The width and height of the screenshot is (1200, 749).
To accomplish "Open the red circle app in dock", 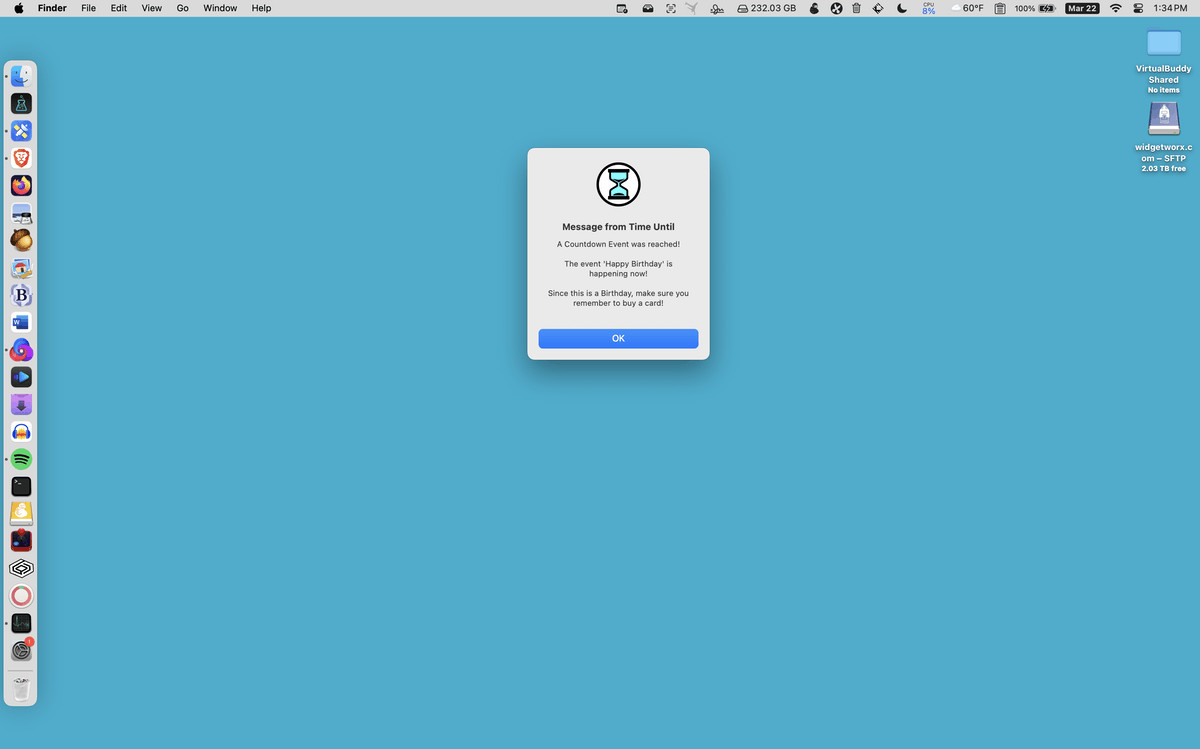I will click(21, 596).
